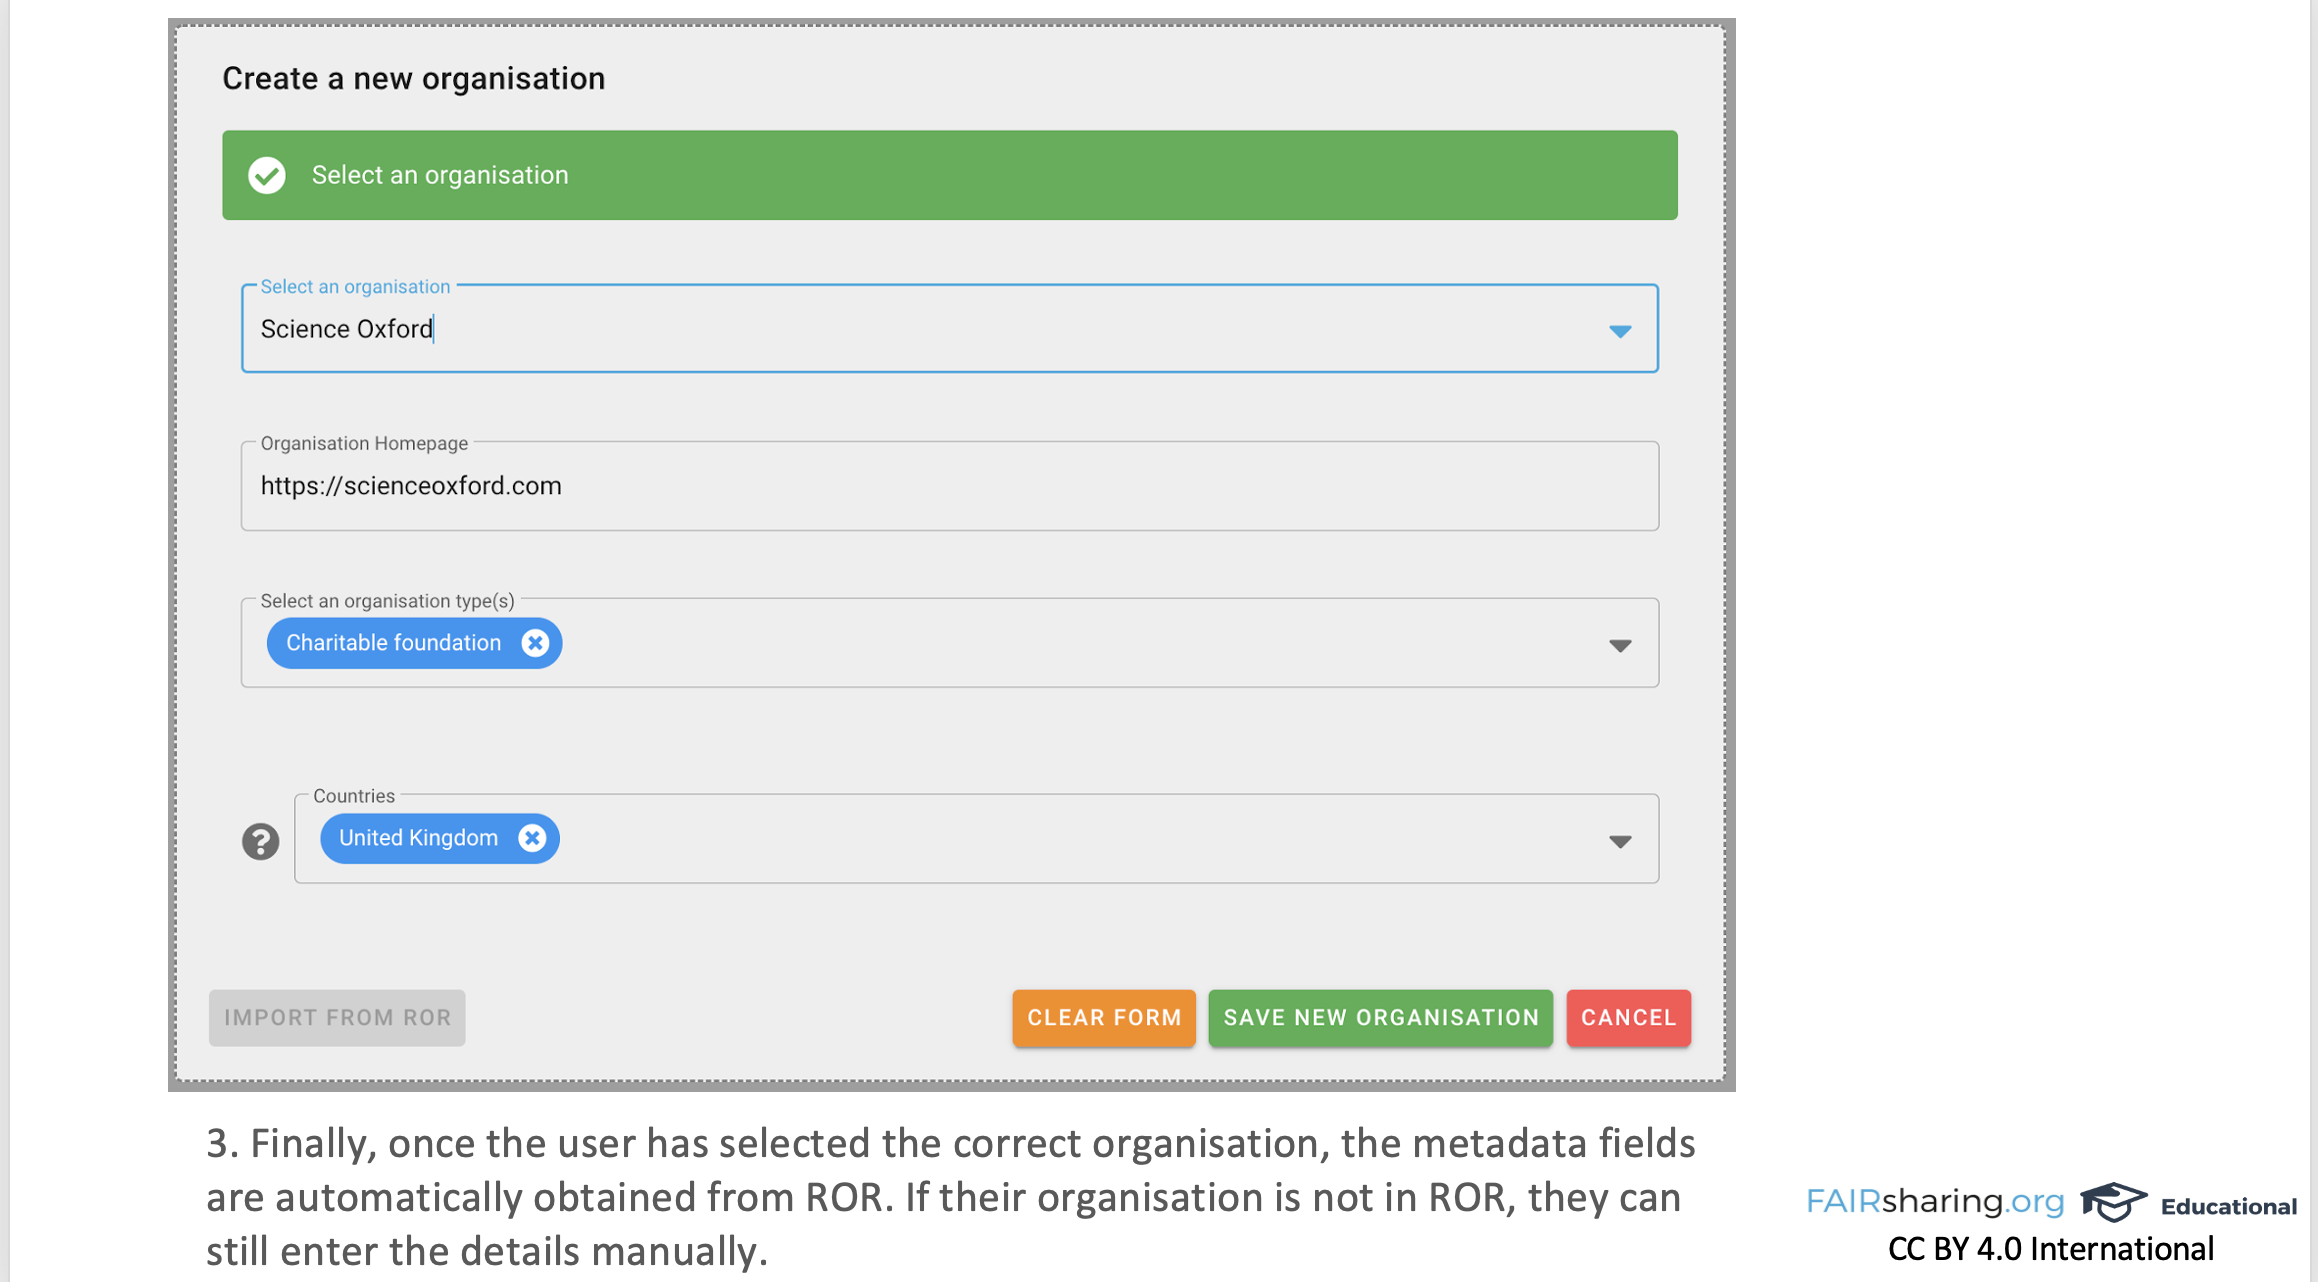Click the Import from ROR button

337,1018
